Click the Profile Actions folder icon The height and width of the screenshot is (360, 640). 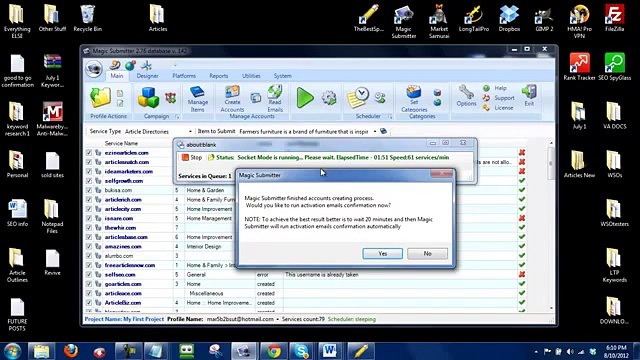pos(100,98)
